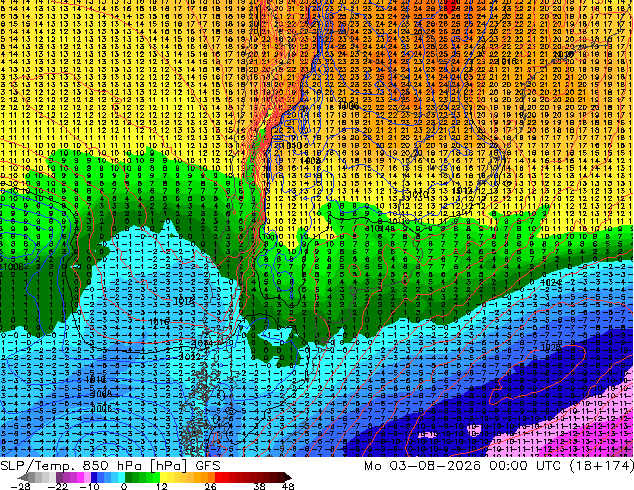Click the 'Mo 03-08-2026 00:00 UTC (18+174)' timestamp

tap(499, 466)
